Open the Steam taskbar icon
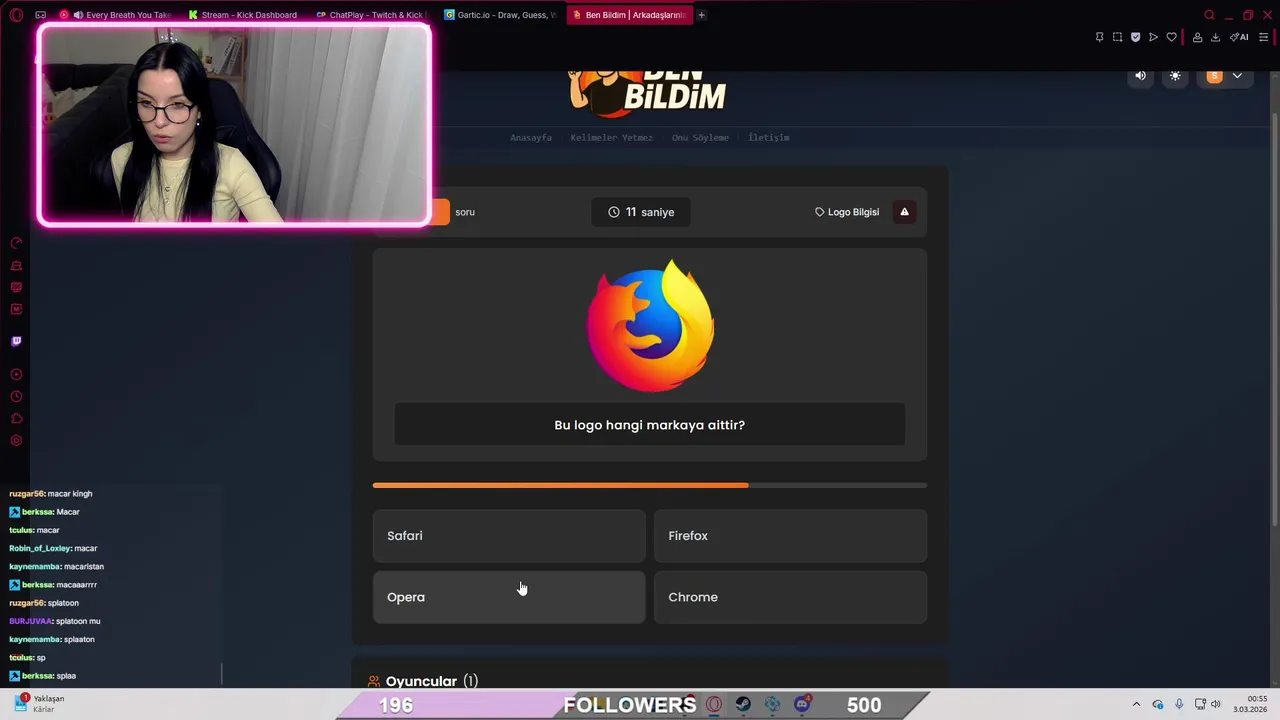This screenshot has height=720, width=1280. tap(743, 705)
